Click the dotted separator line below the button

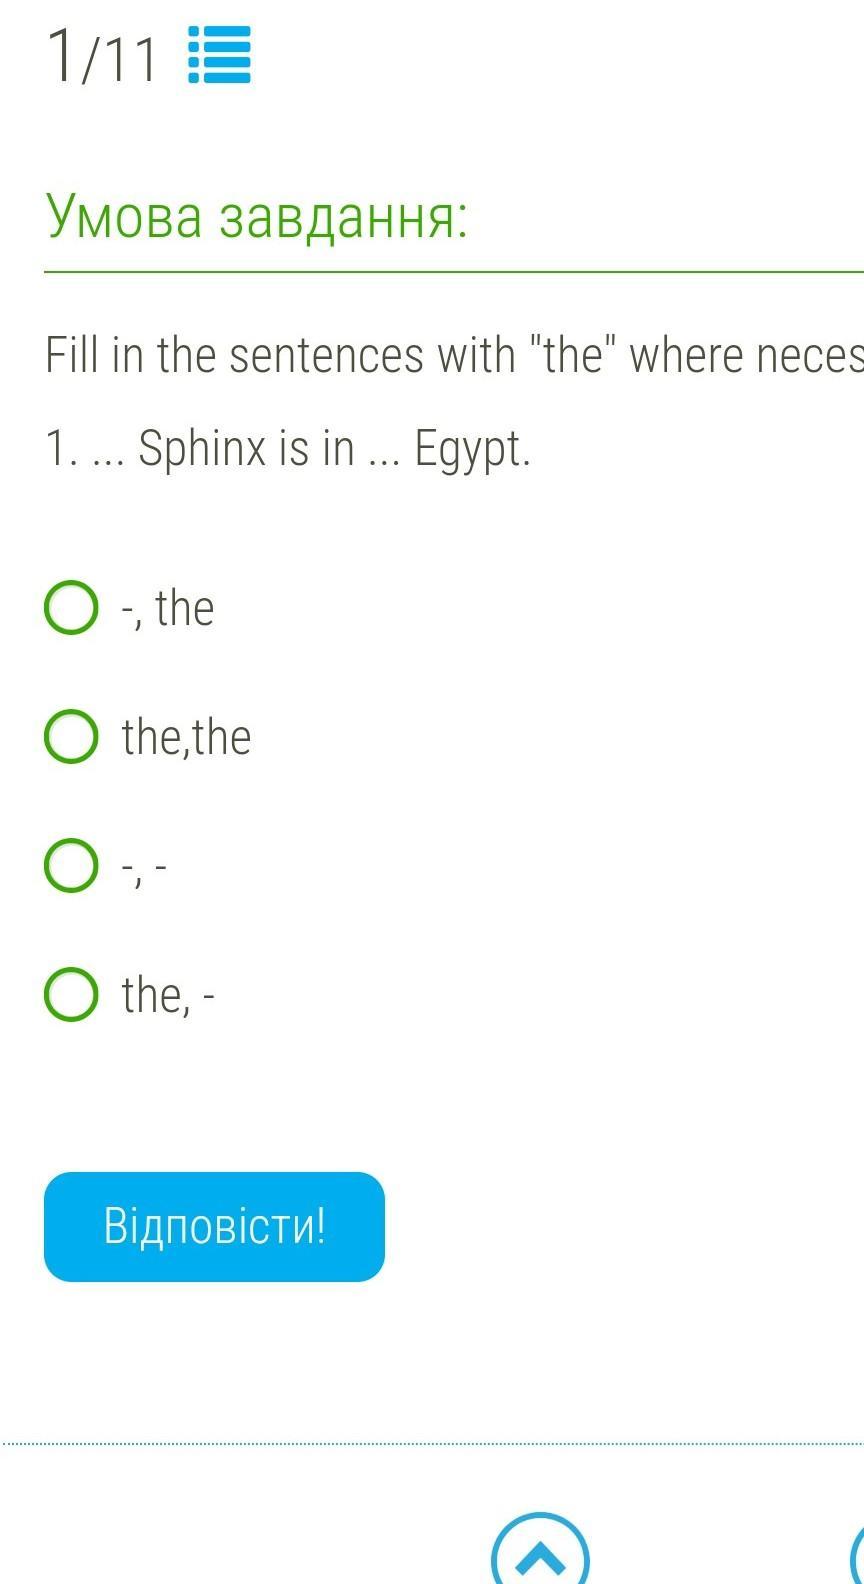point(432,1443)
